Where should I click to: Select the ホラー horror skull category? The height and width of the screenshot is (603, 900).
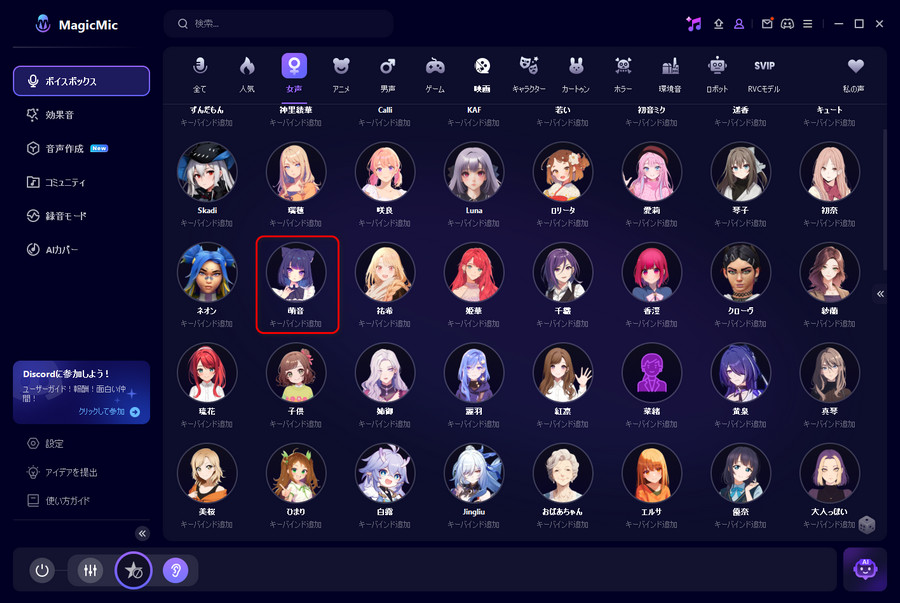623,66
